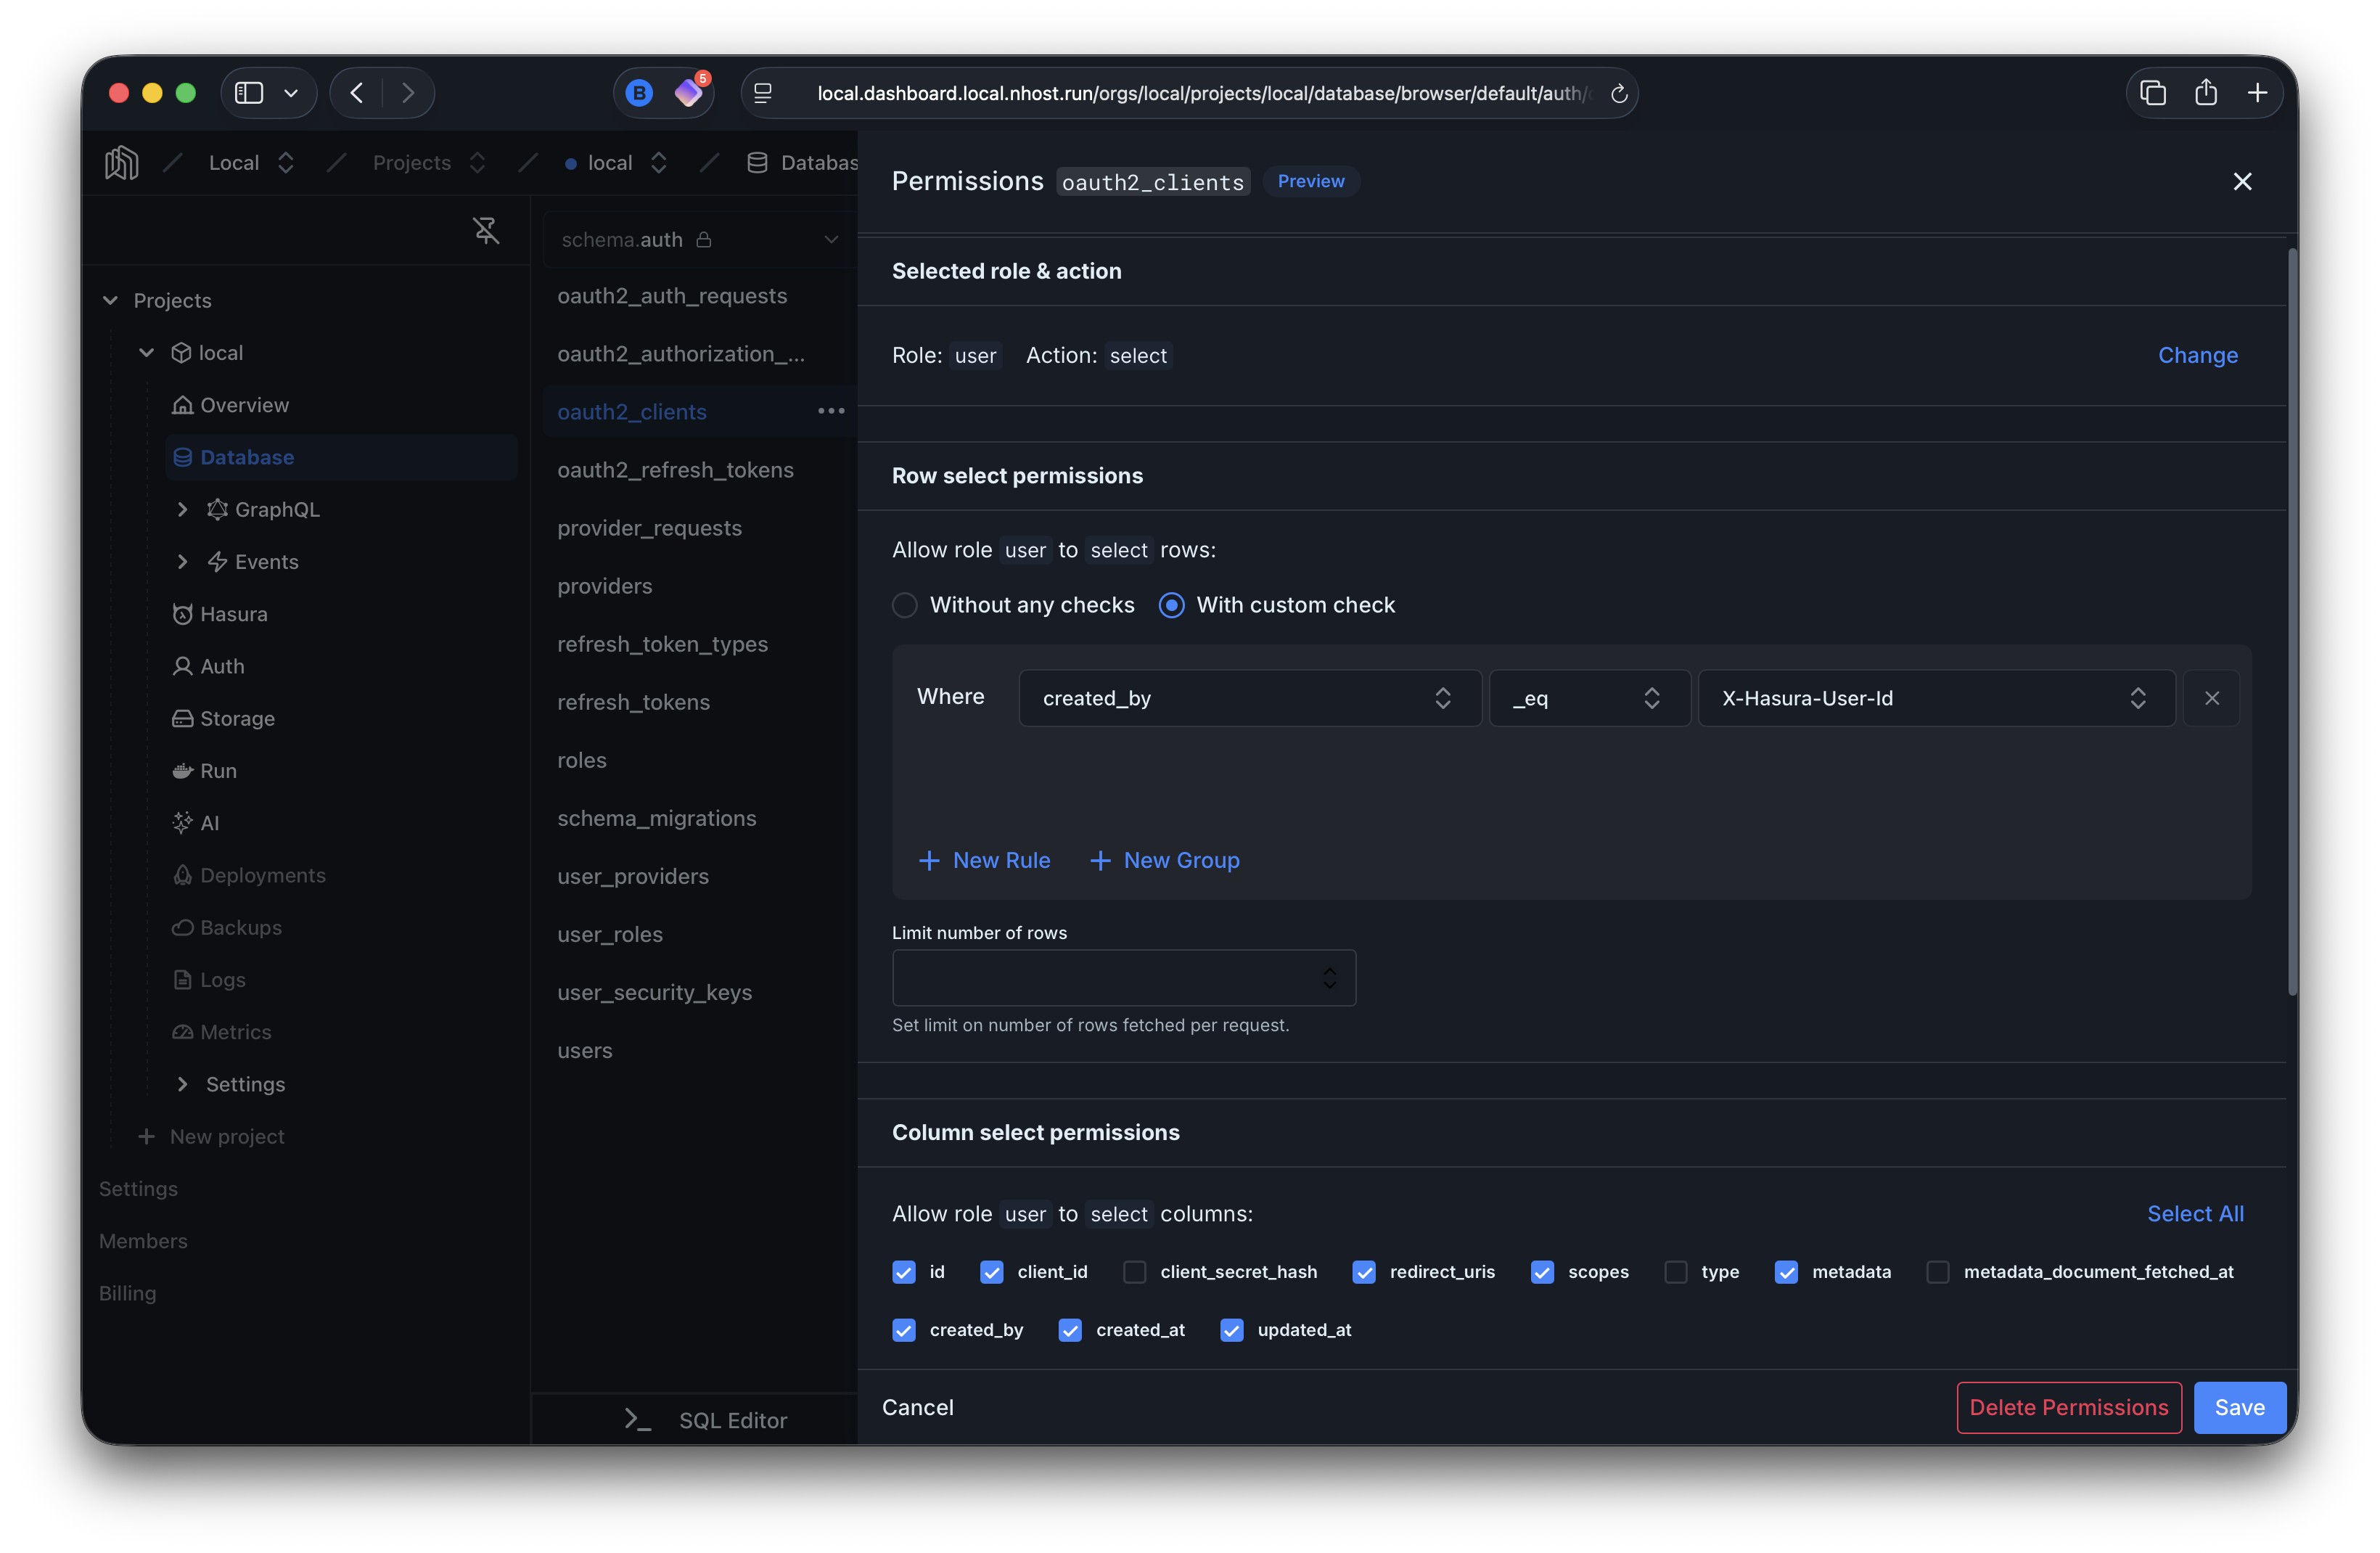Open the Deployments section
The height and width of the screenshot is (1553, 2380).
tap(262, 874)
